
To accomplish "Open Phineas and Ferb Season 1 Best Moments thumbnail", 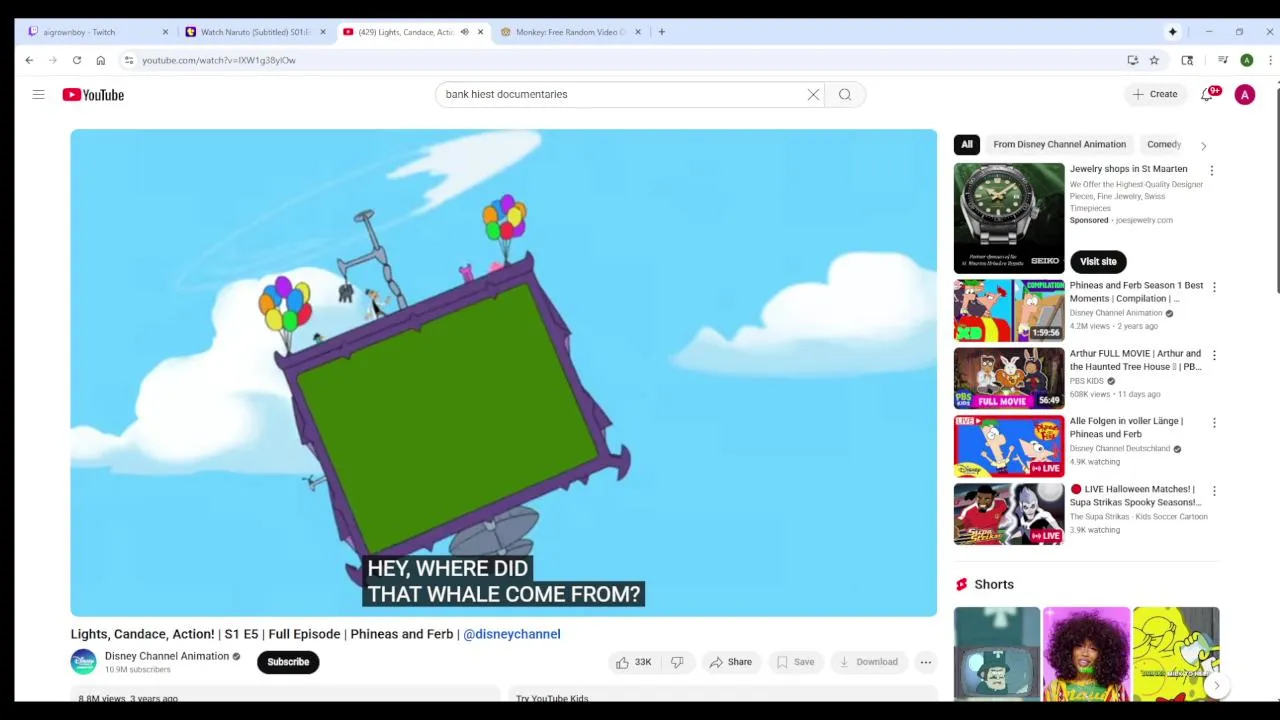I will 1009,310.
